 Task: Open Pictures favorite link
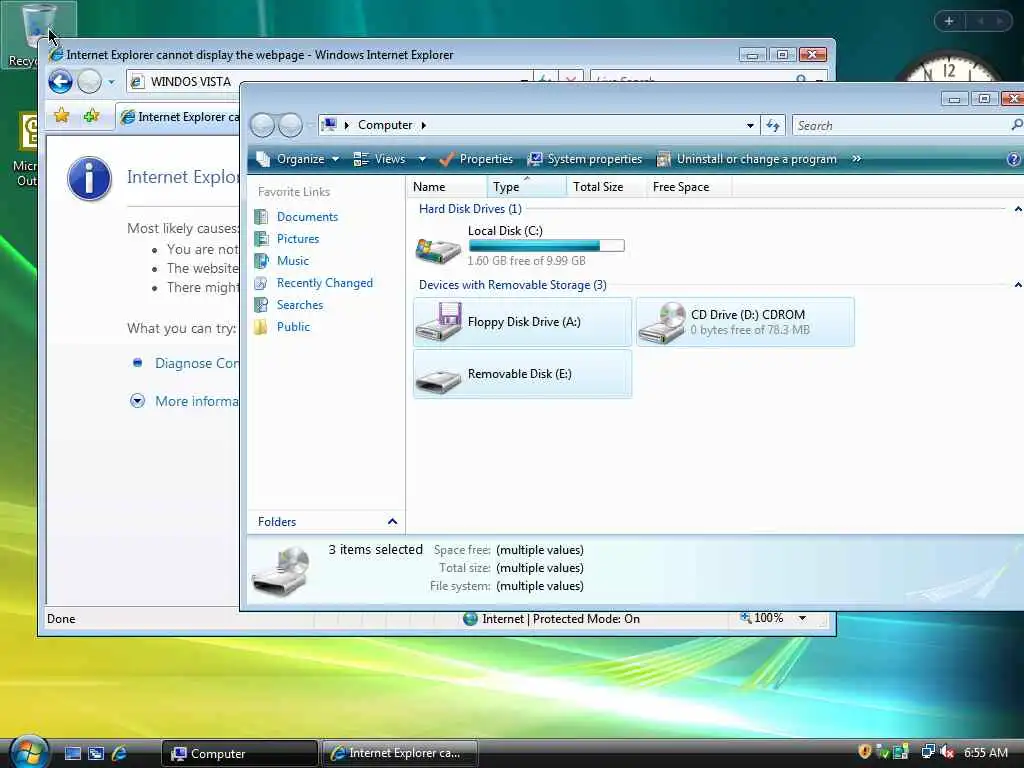[x=298, y=239]
